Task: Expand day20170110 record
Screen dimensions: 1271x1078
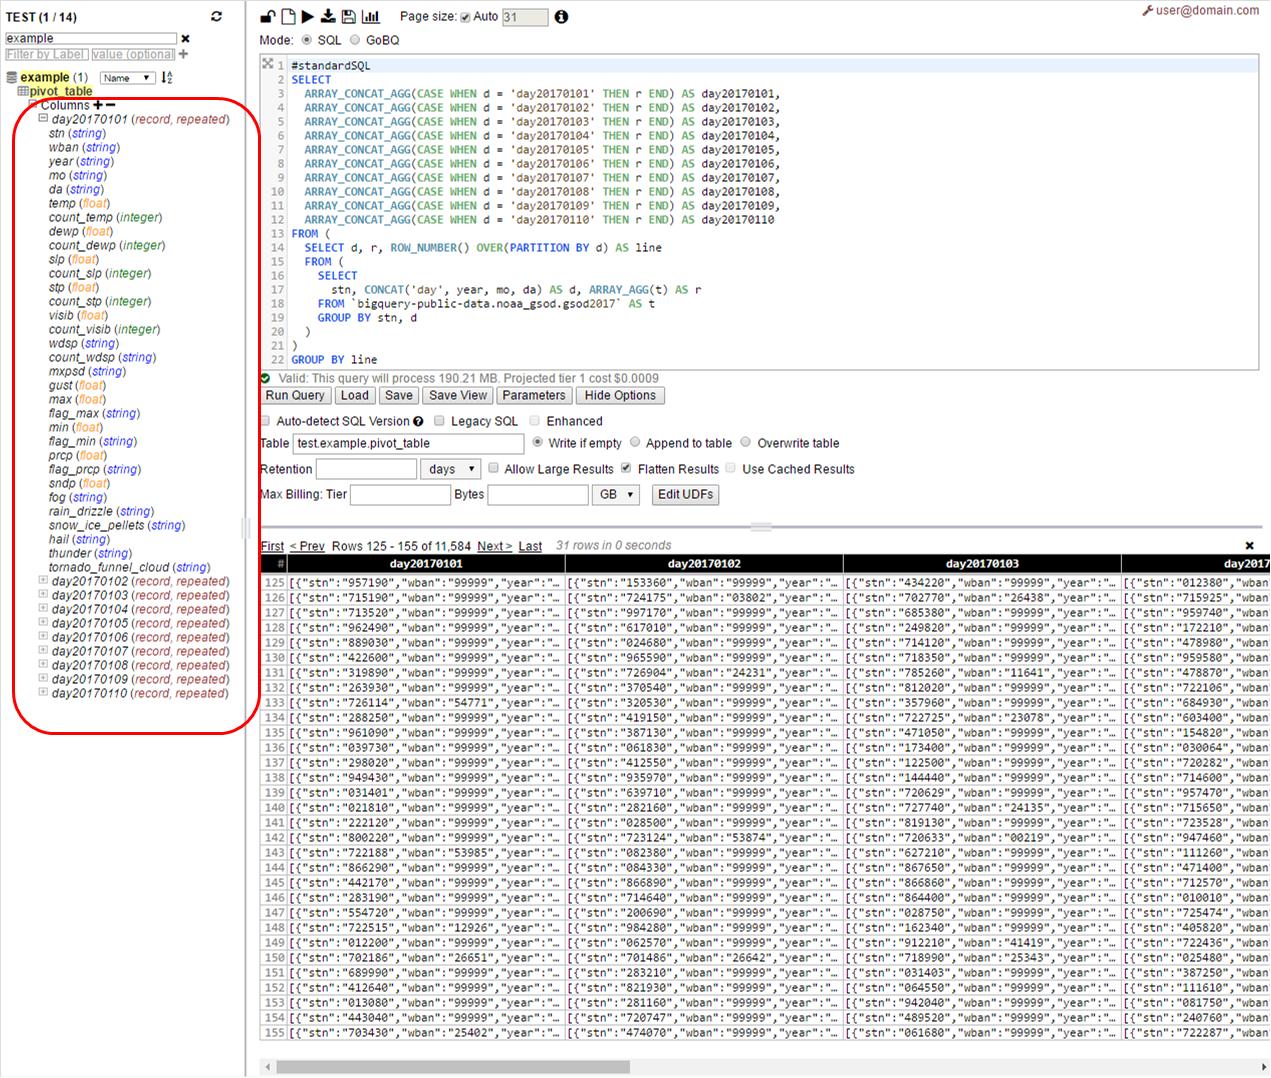Action: click(x=43, y=693)
